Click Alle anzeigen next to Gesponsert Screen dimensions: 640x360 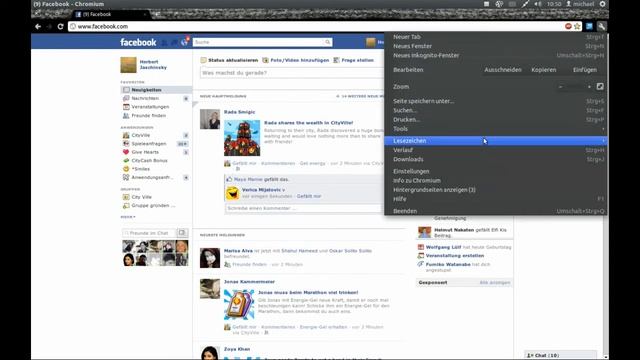click(x=495, y=282)
